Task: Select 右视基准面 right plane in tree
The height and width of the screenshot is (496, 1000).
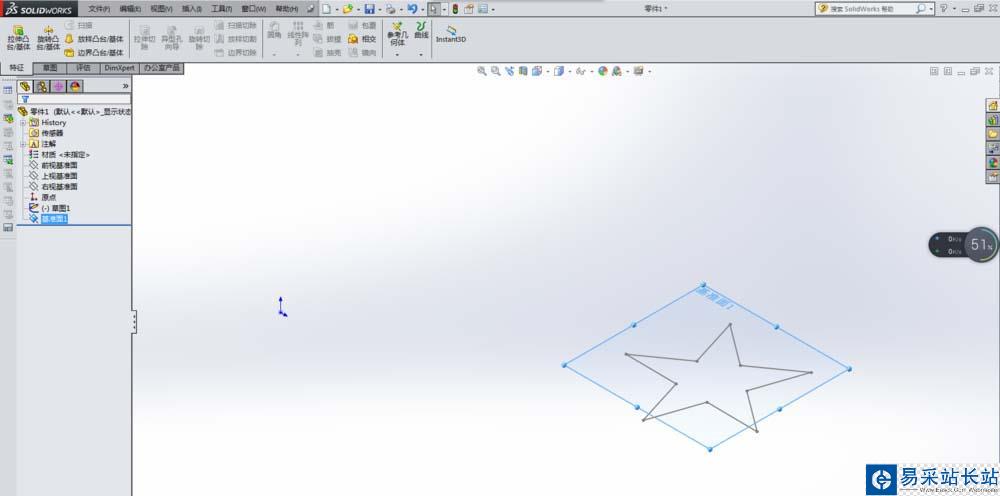Action: 59,187
